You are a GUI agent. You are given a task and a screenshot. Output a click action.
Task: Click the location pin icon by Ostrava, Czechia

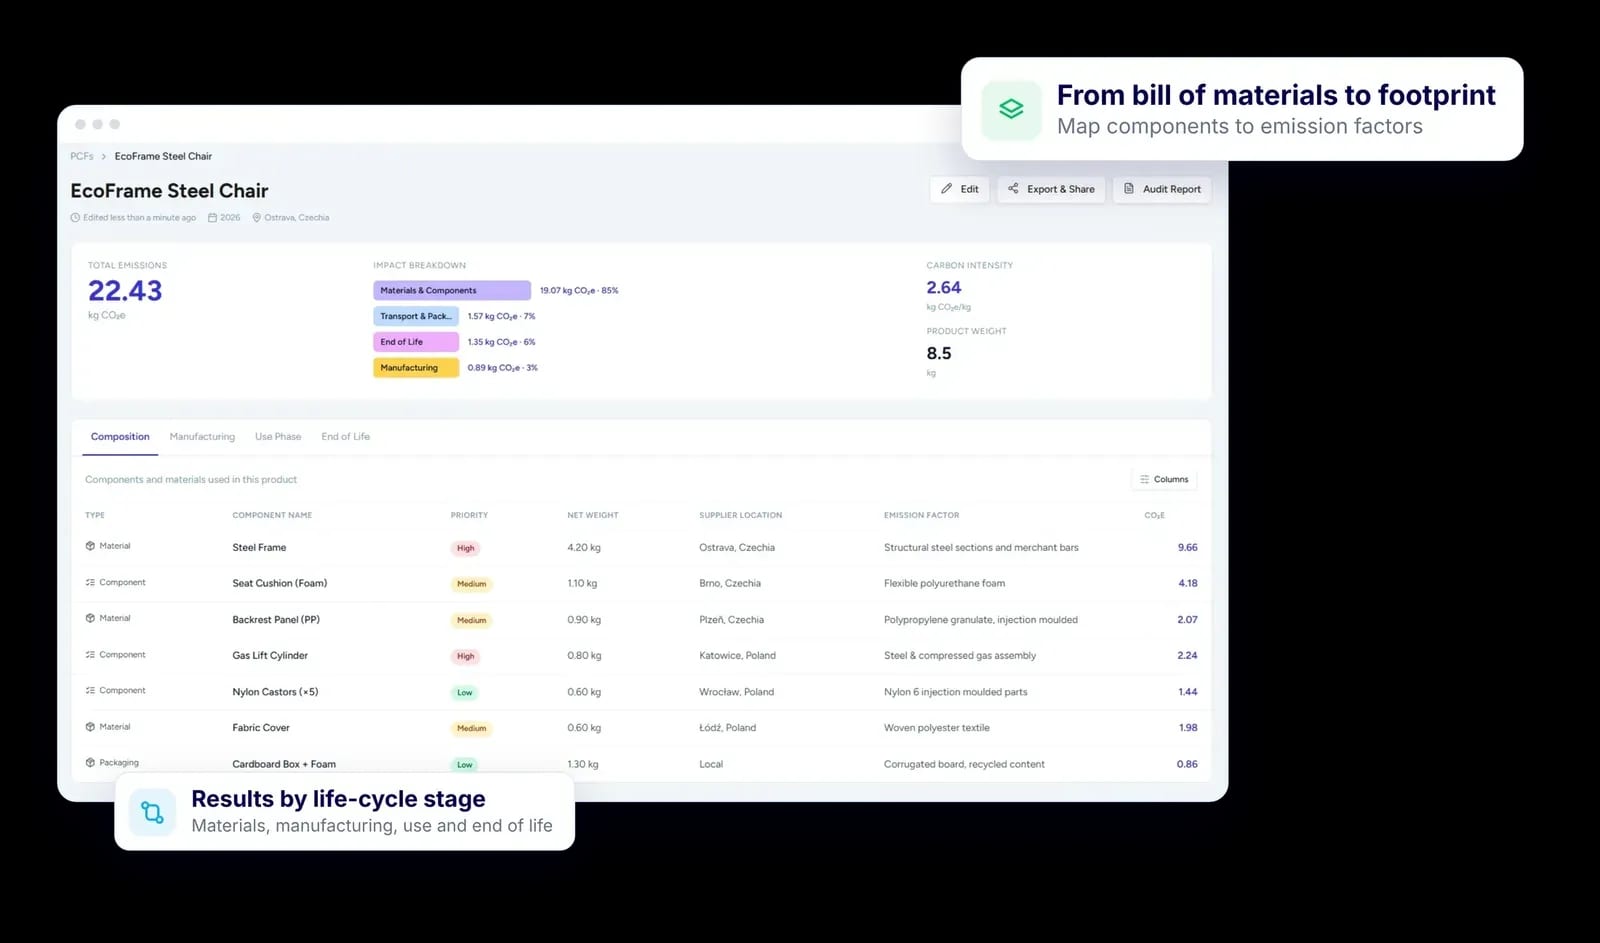256,218
